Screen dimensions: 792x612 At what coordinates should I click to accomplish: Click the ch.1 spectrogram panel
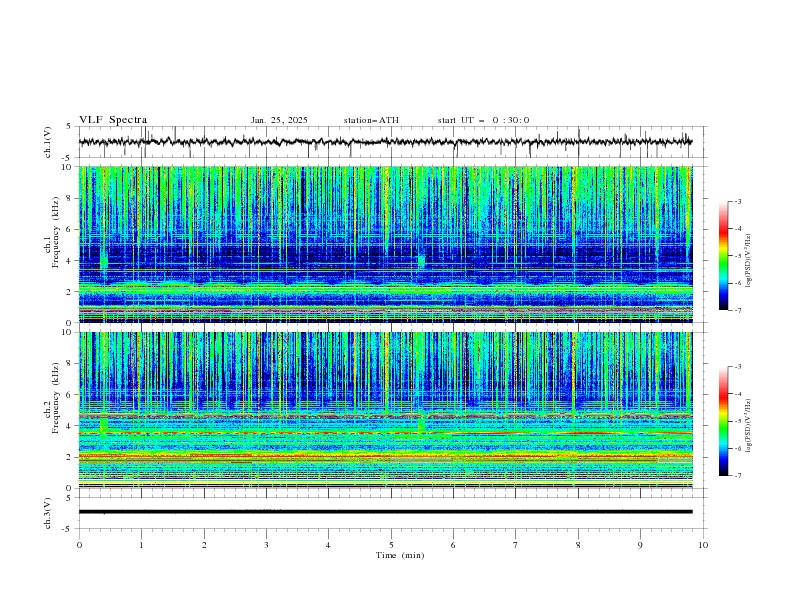coord(385,244)
